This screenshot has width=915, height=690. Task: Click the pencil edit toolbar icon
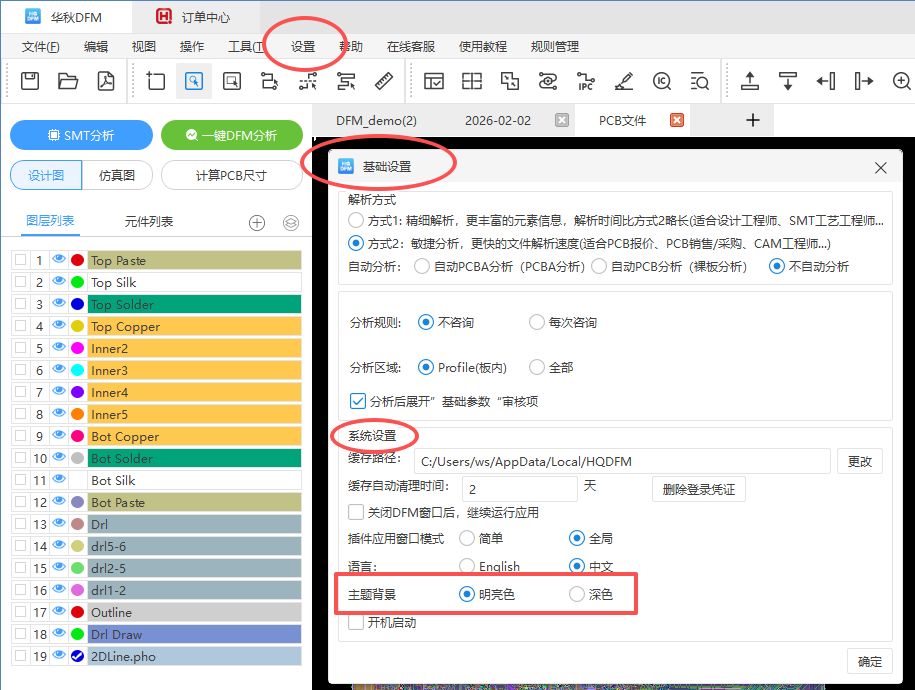click(623, 81)
